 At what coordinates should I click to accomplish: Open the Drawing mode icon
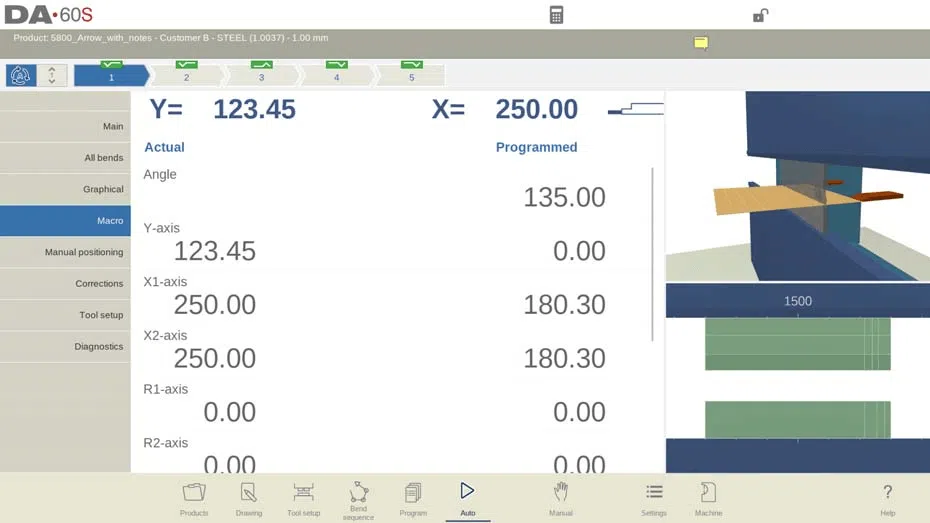pos(249,499)
